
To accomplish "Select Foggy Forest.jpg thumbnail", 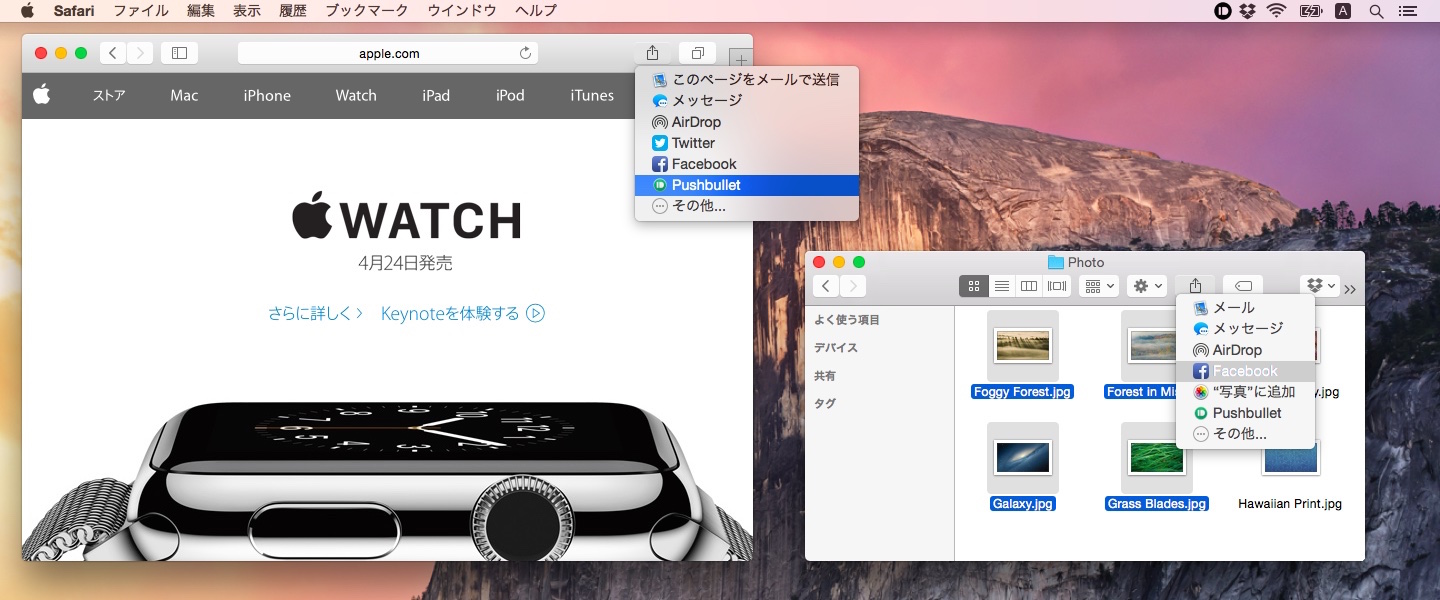I will coord(1022,346).
